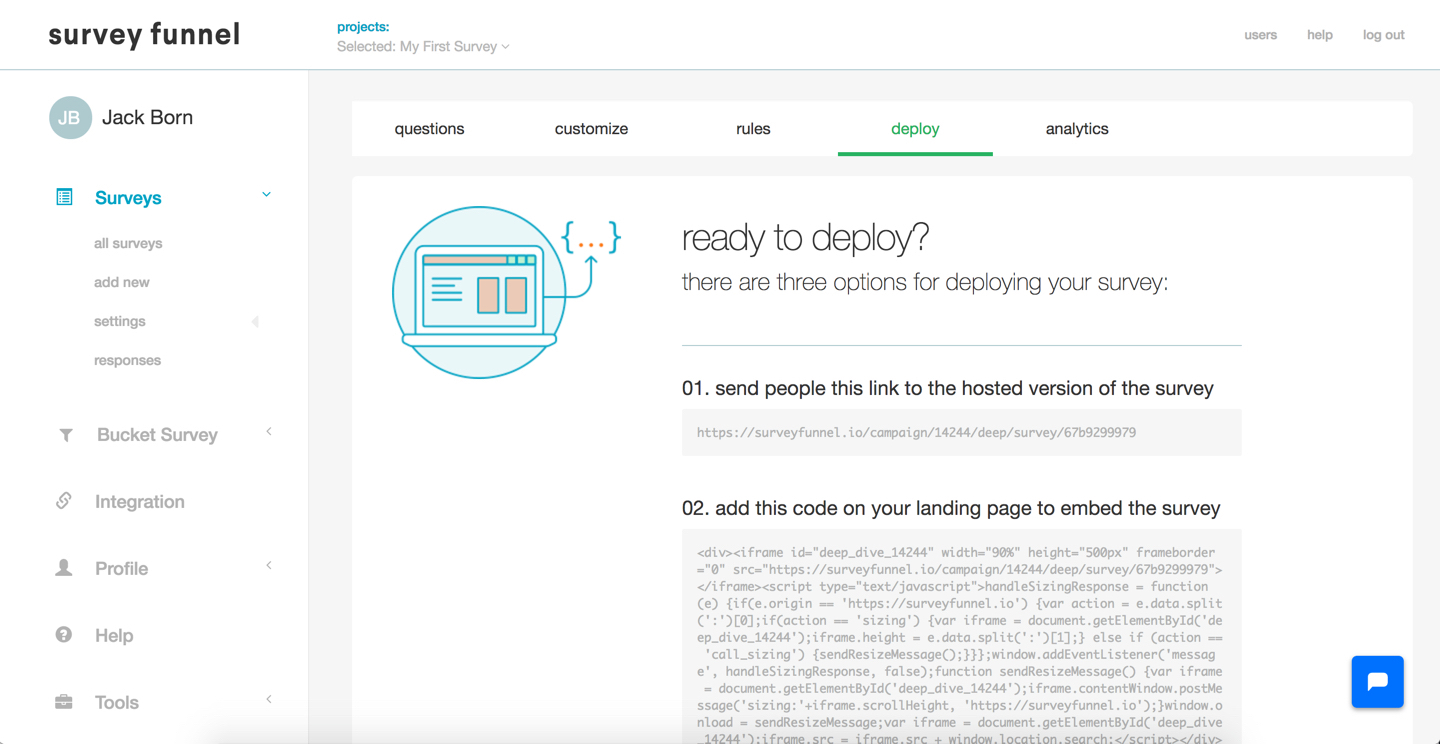Image resolution: width=1440 pixels, height=744 pixels.
Task: Click the Bucket Survey funnel icon
Action: 66,435
